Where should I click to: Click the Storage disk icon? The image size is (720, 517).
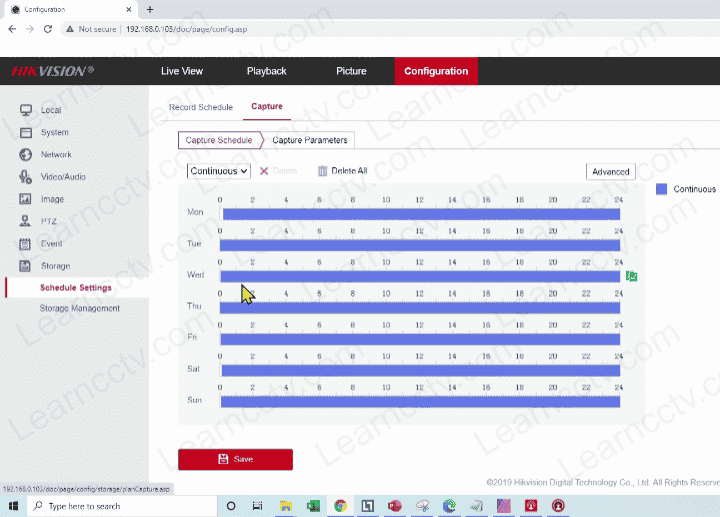coord(26,266)
